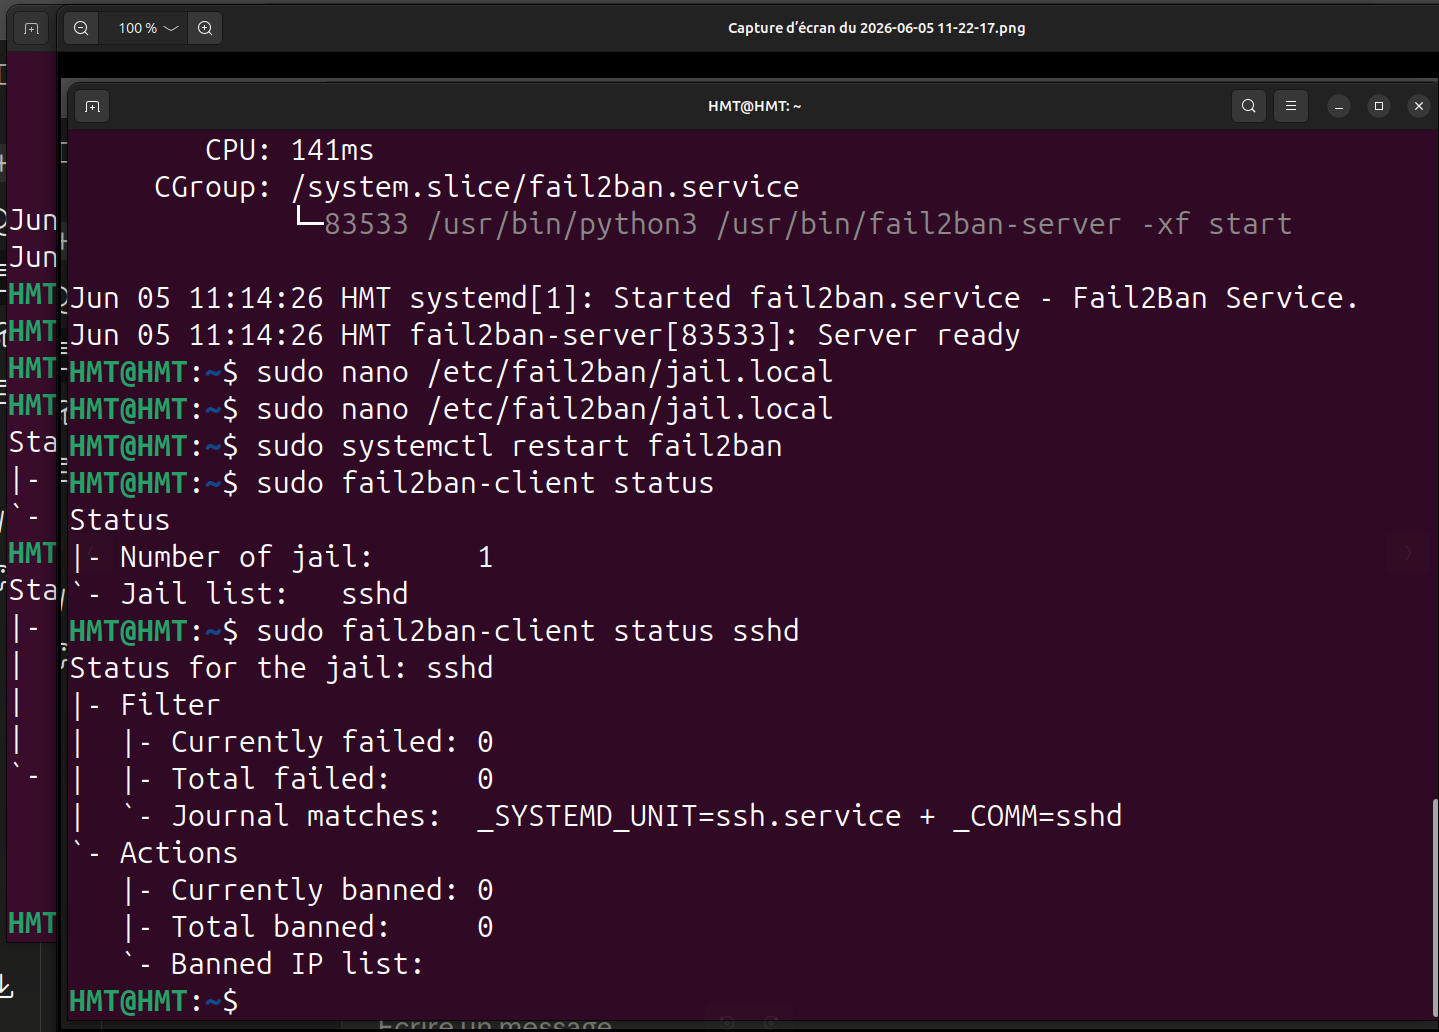Click the terminal title 'HMT@HMT: ~'

[755, 106]
